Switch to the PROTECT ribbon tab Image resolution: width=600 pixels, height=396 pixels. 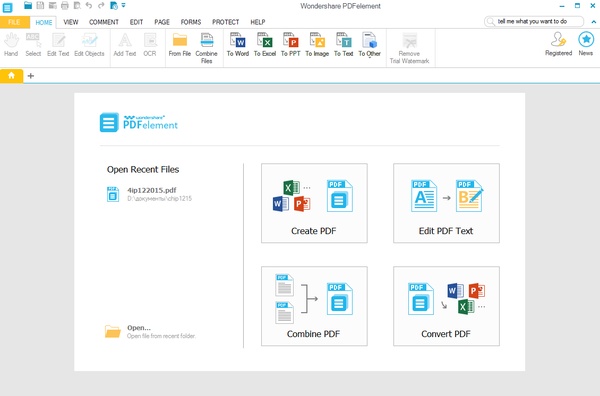[225, 22]
